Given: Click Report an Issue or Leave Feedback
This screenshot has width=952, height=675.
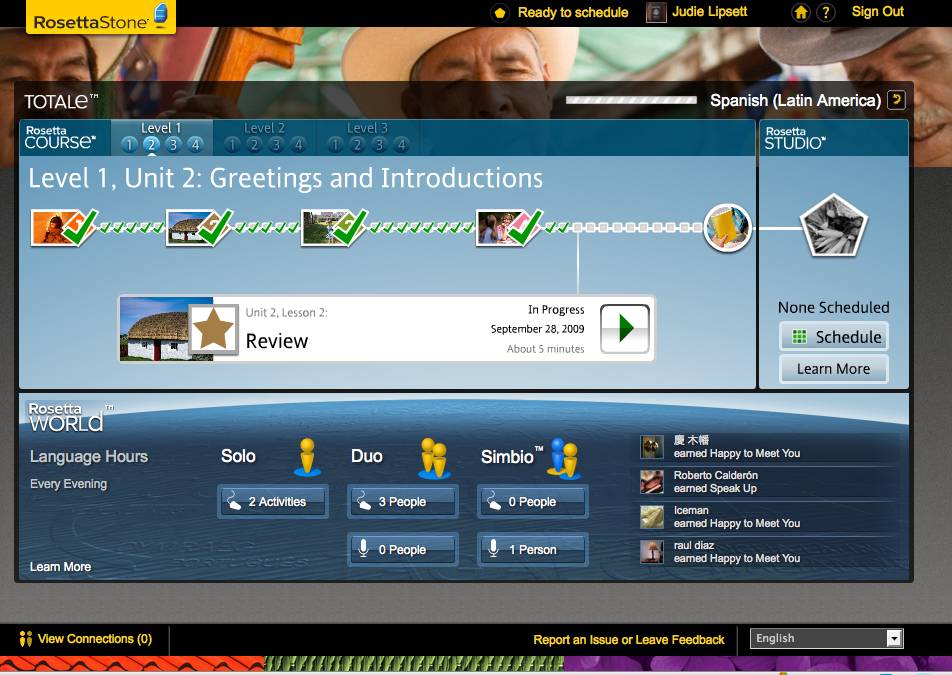Looking at the screenshot, I should (628, 639).
